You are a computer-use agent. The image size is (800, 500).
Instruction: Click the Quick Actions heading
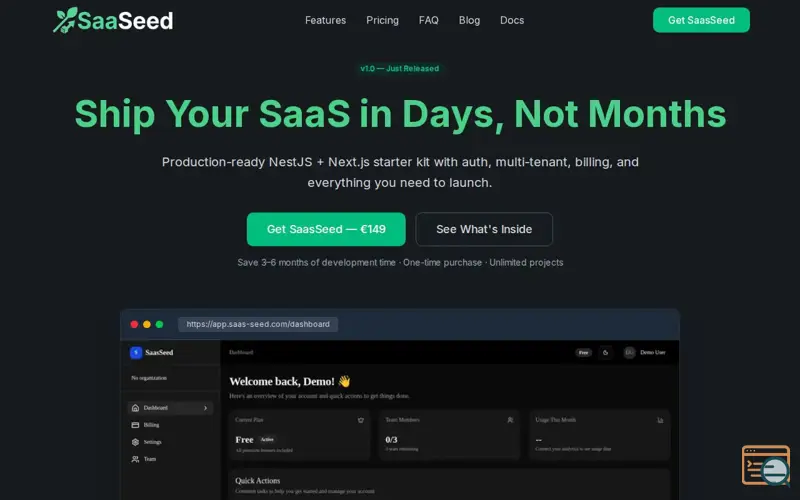click(x=258, y=481)
